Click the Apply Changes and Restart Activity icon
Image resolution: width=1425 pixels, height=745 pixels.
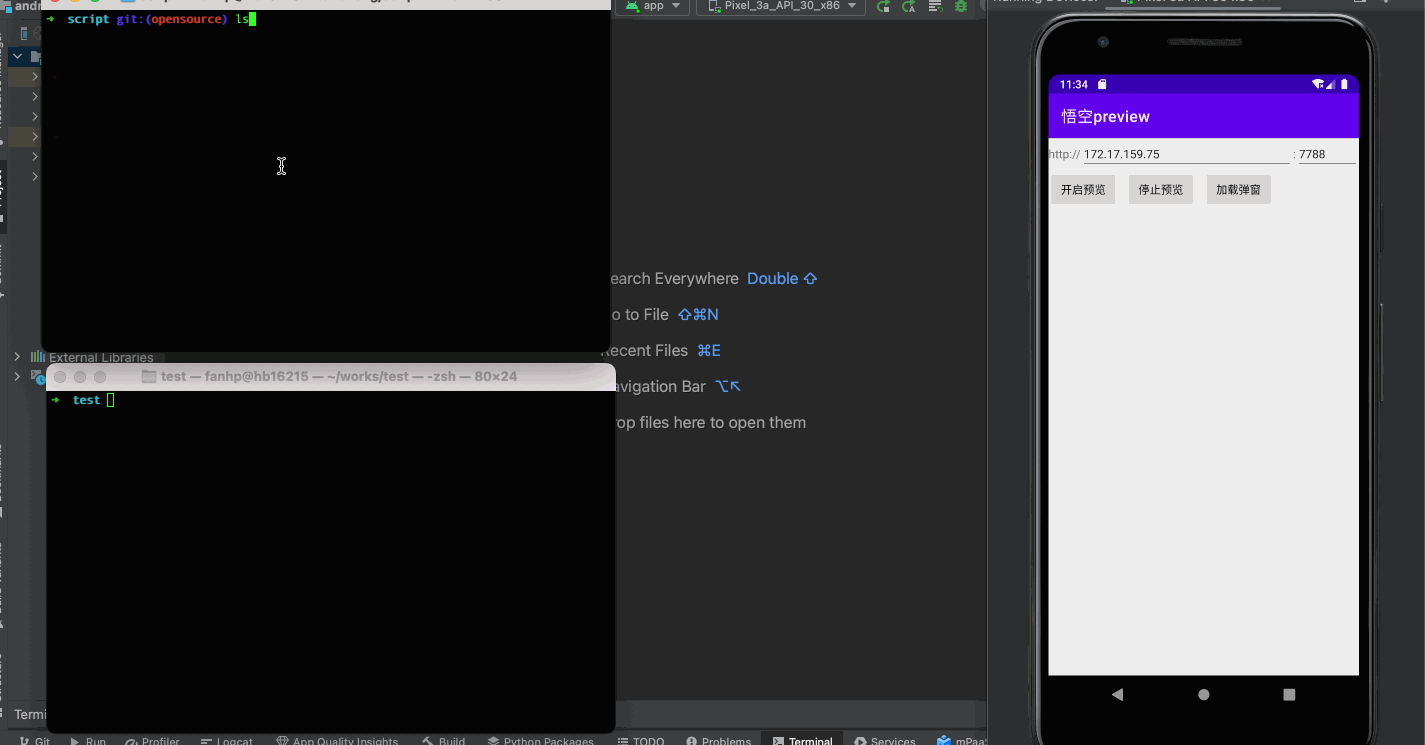click(883, 6)
